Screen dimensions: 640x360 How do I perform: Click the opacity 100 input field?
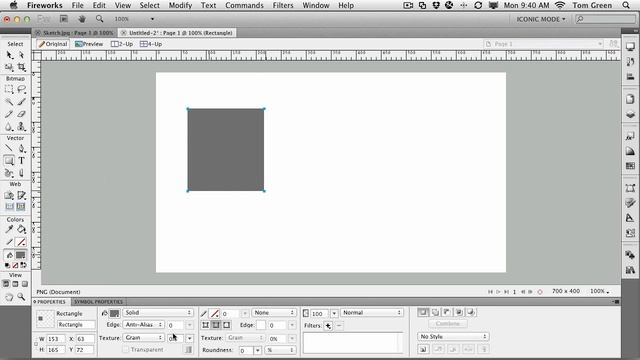(x=320, y=313)
